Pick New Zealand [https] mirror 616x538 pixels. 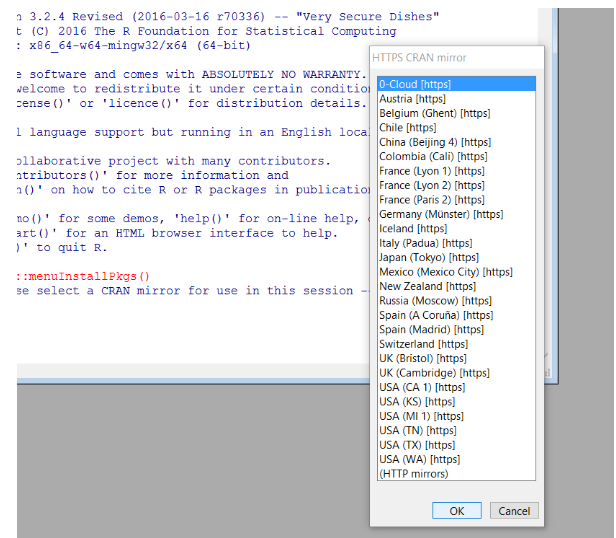click(x=456, y=286)
